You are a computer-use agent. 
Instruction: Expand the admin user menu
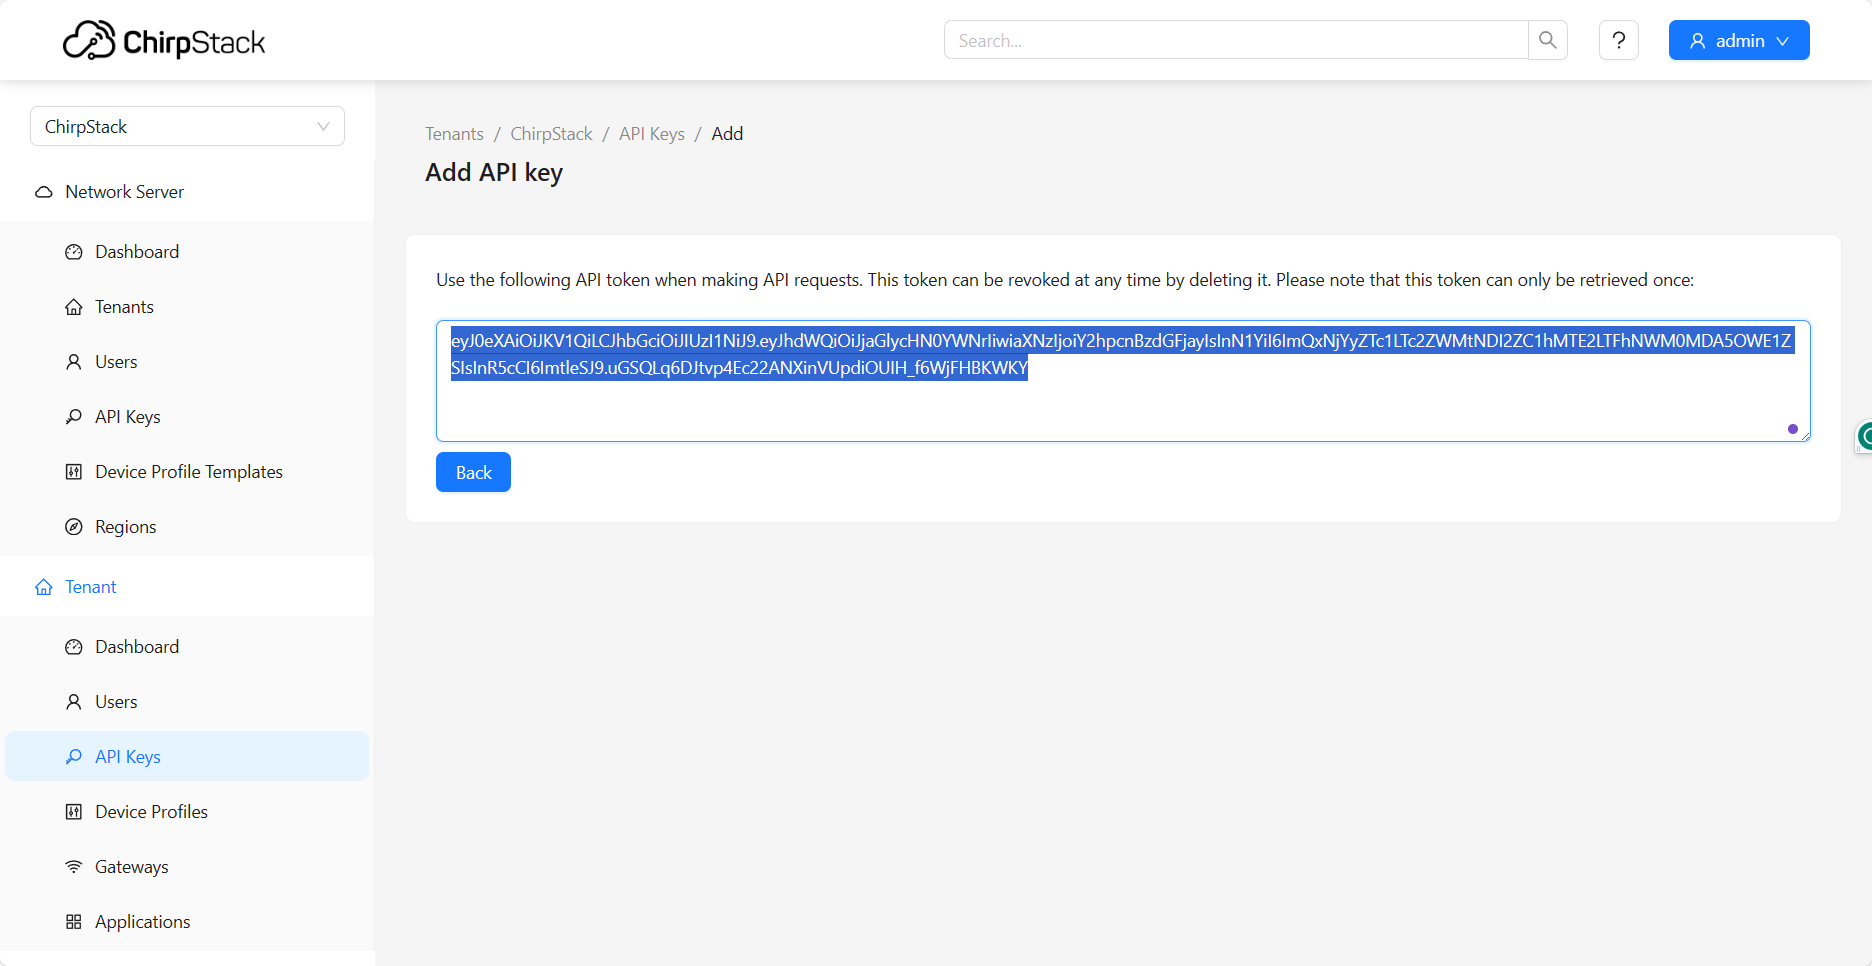click(x=1739, y=40)
